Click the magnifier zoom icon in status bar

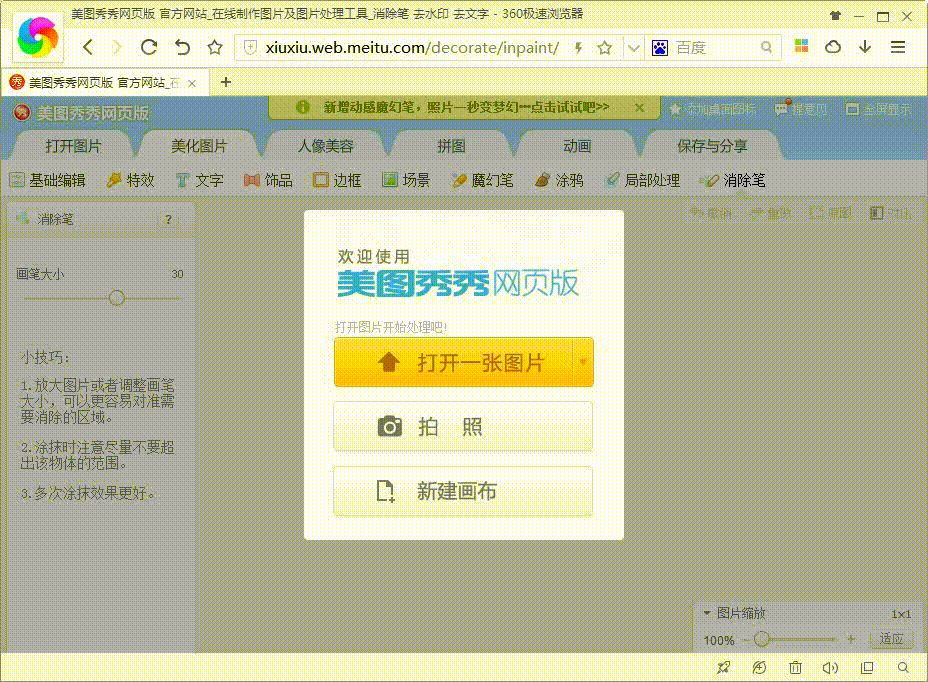[x=903, y=668]
